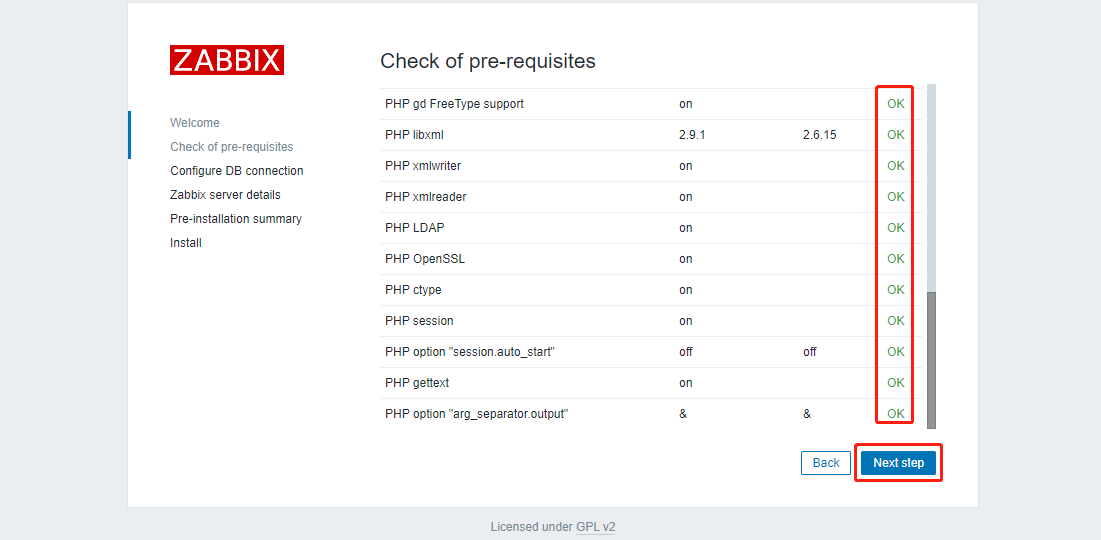Select Pre-installation summary step
Image resolution: width=1101 pixels, height=540 pixels.
[236, 218]
